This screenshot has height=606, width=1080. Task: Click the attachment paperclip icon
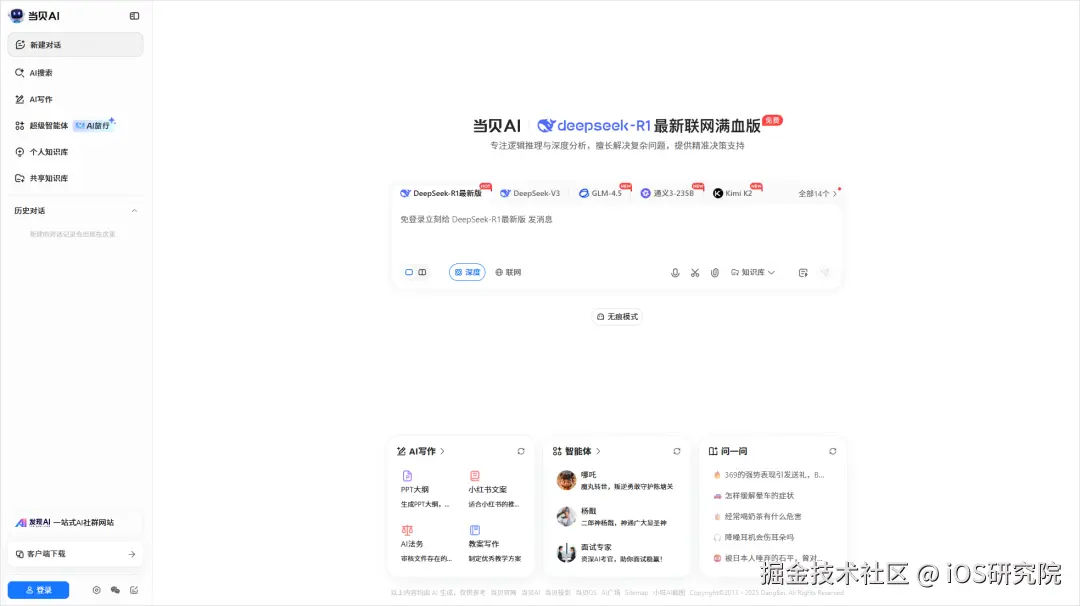pos(716,271)
